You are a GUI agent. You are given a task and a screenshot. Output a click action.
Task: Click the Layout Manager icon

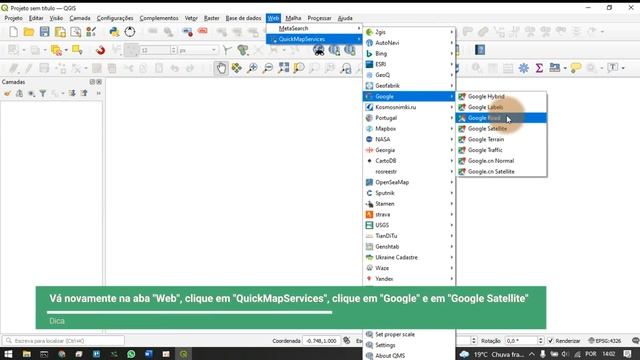(76, 32)
